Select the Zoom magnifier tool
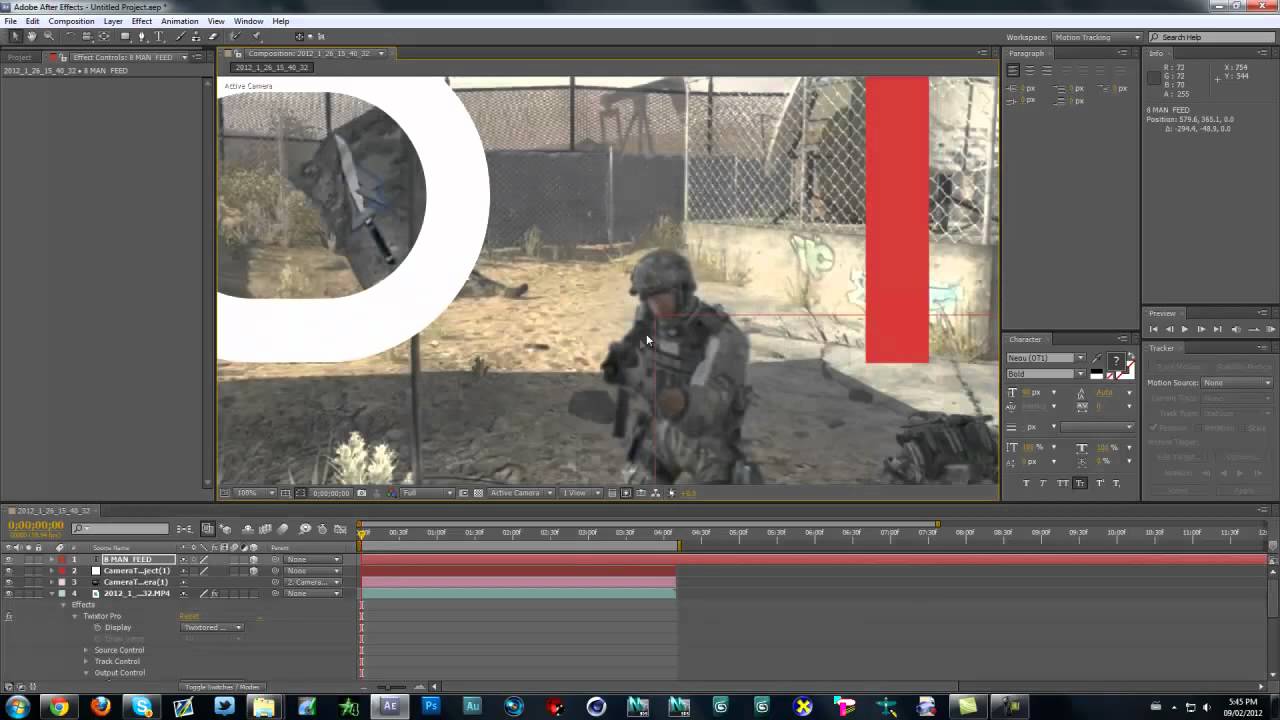Image resolution: width=1280 pixels, height=720 pixels. click(48, 37)
